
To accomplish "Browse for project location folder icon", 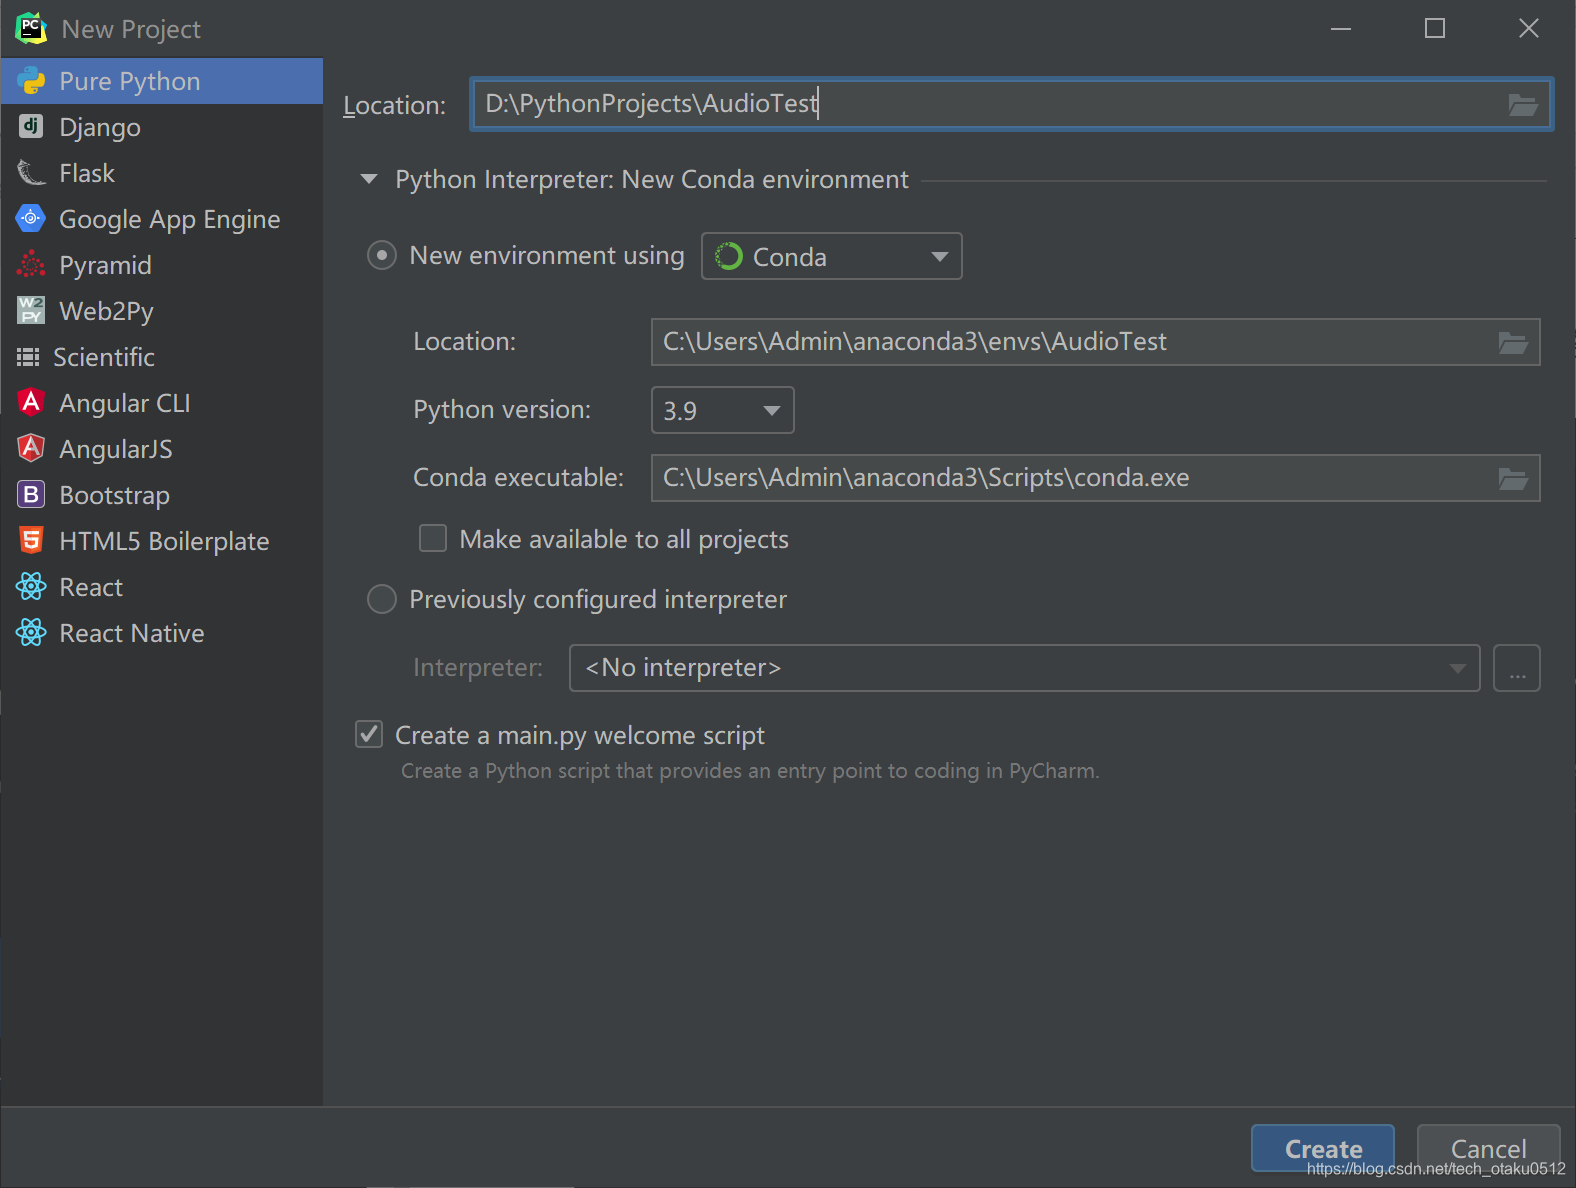I will (x=1523, y=105).
